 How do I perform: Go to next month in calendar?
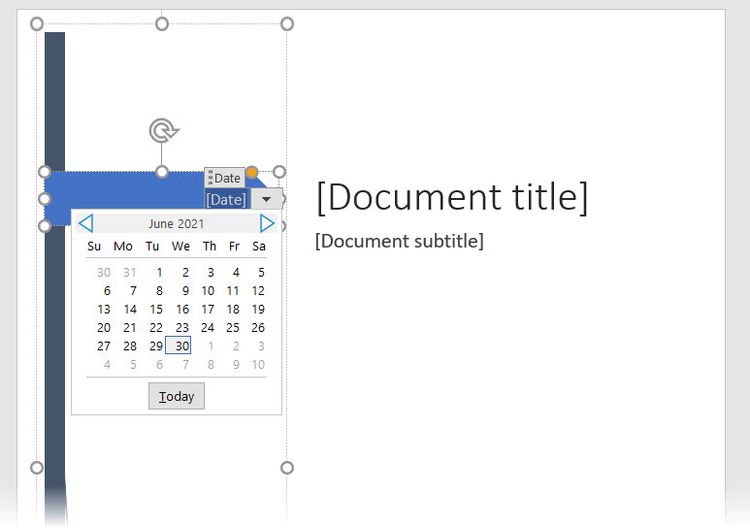click(267, 223)
